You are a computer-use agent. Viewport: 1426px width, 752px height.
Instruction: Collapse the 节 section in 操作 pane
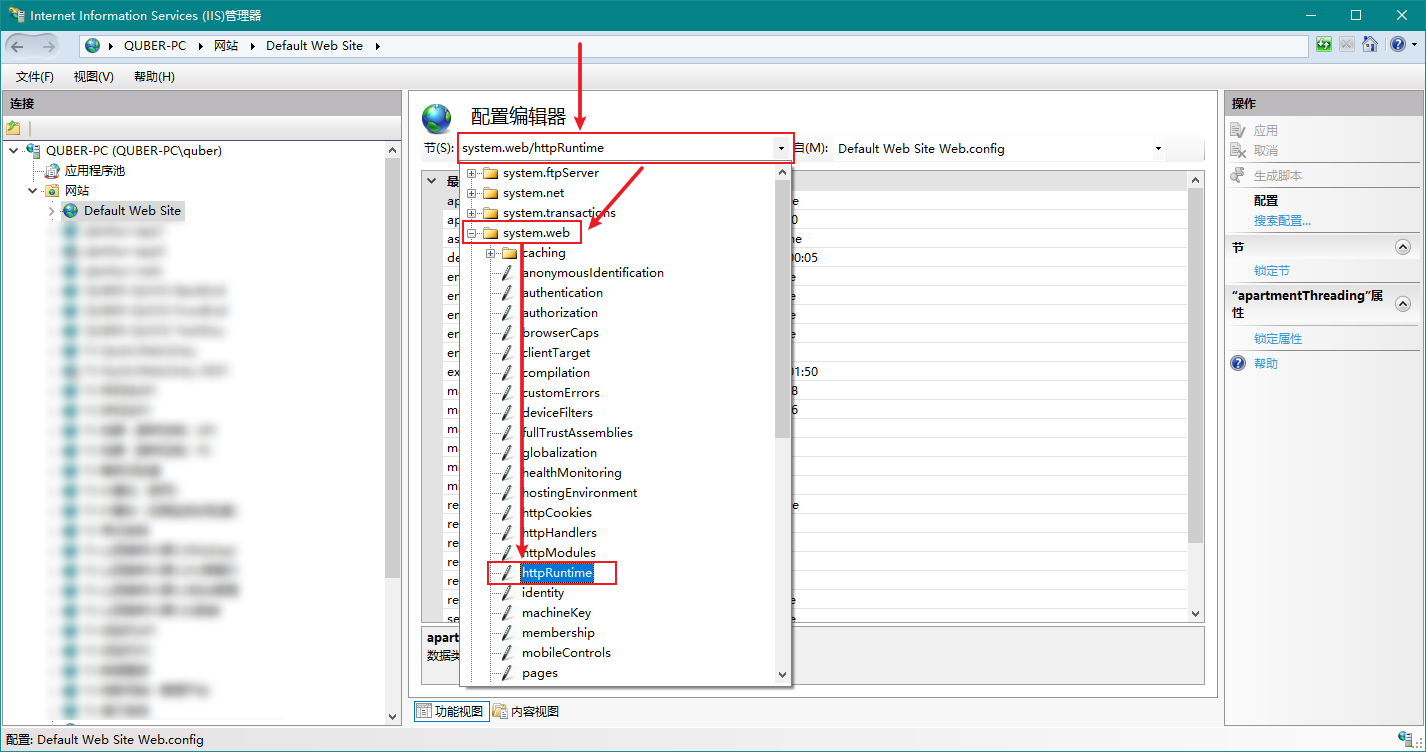1403,245
